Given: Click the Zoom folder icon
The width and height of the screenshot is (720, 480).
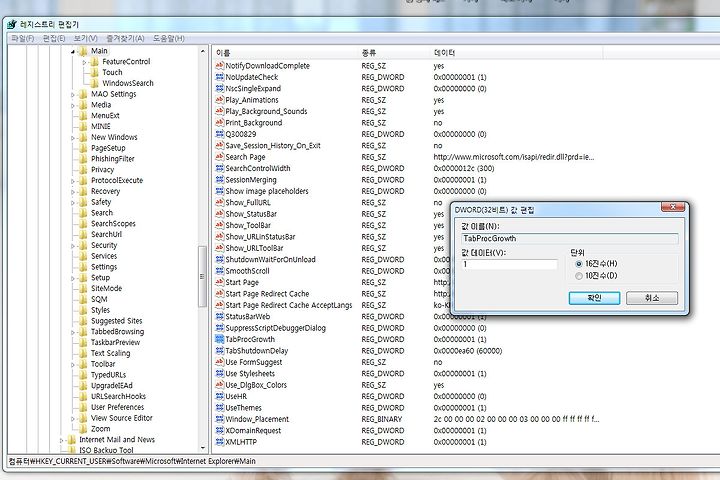Looking at the screenshot, I should coord(83,429).
